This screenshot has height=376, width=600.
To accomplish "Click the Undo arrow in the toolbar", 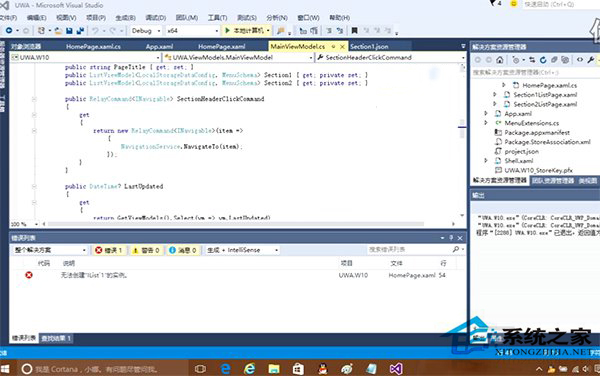I will pos(95,31).
